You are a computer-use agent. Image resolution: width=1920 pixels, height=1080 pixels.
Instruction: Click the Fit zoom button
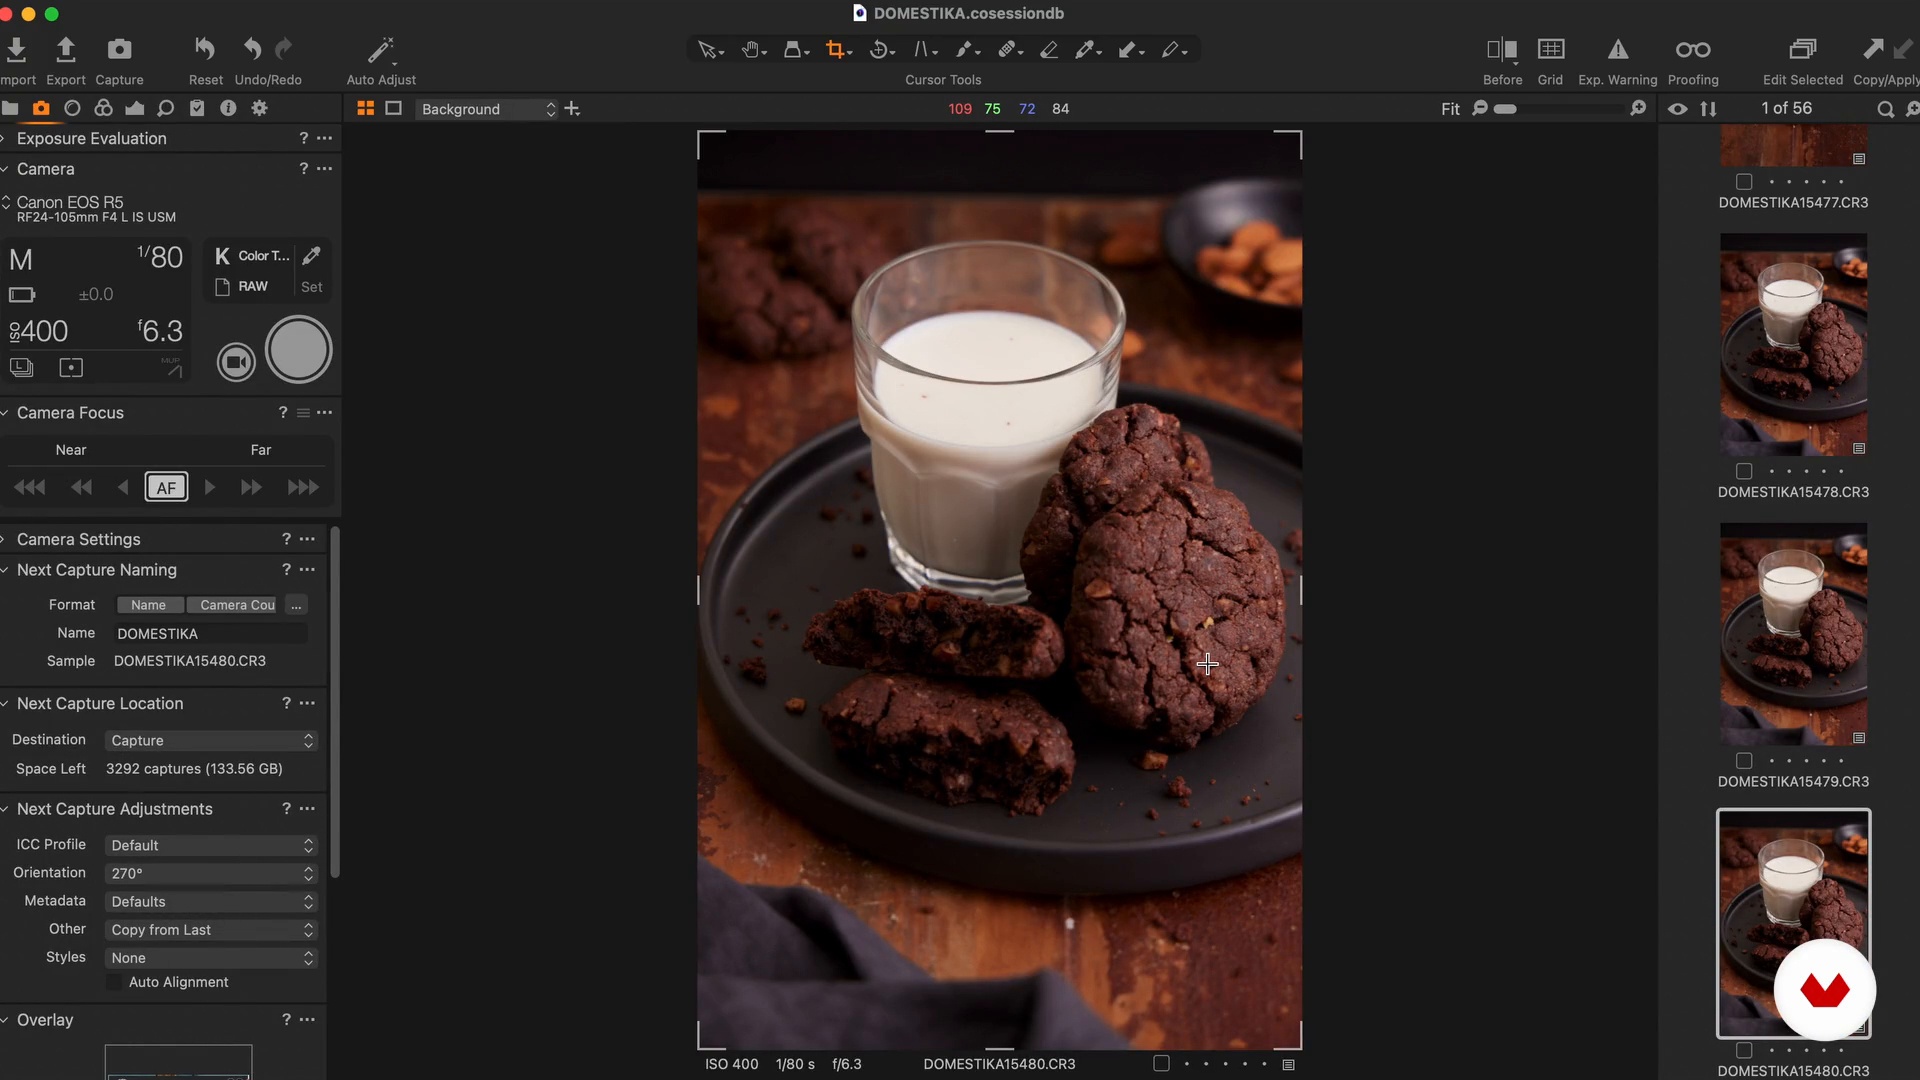(x=1450, y=109)
